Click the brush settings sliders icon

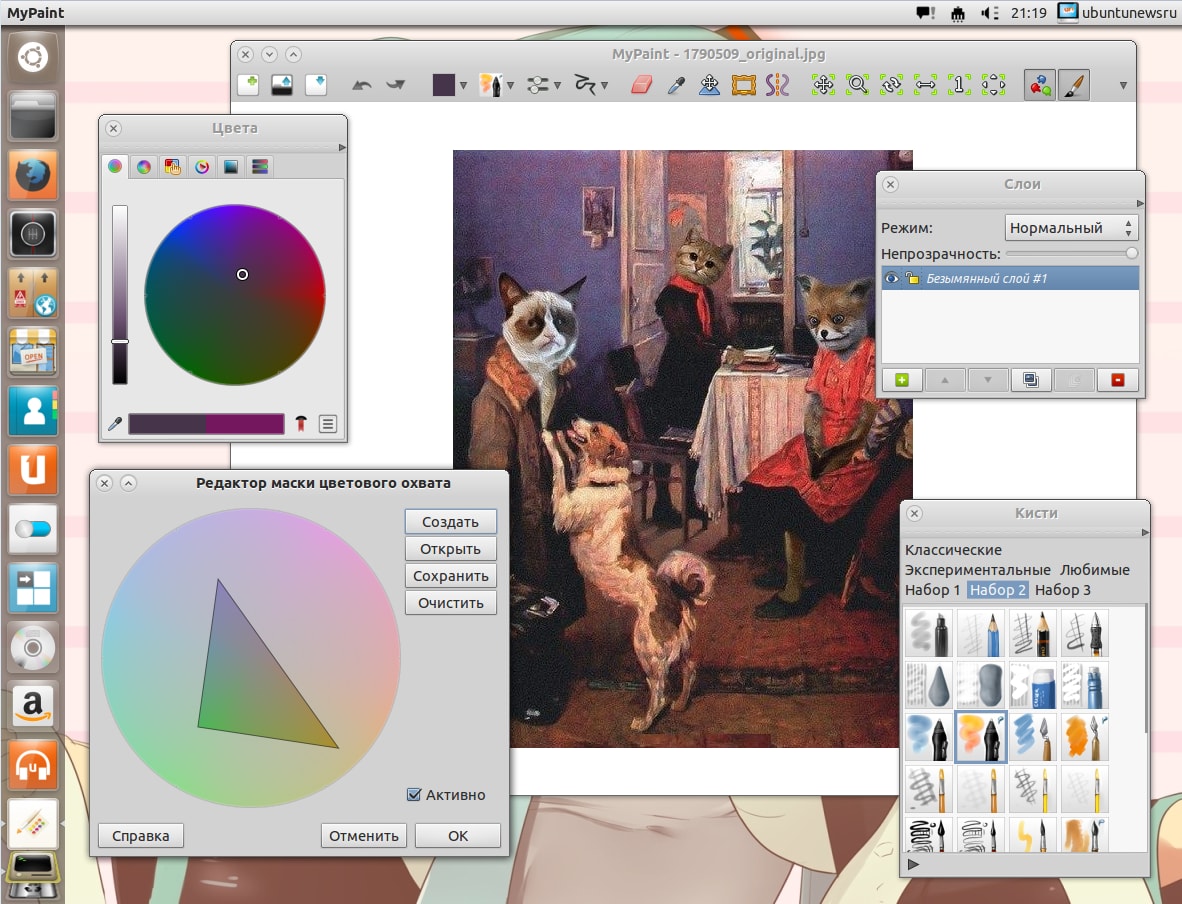coord(537,85)
